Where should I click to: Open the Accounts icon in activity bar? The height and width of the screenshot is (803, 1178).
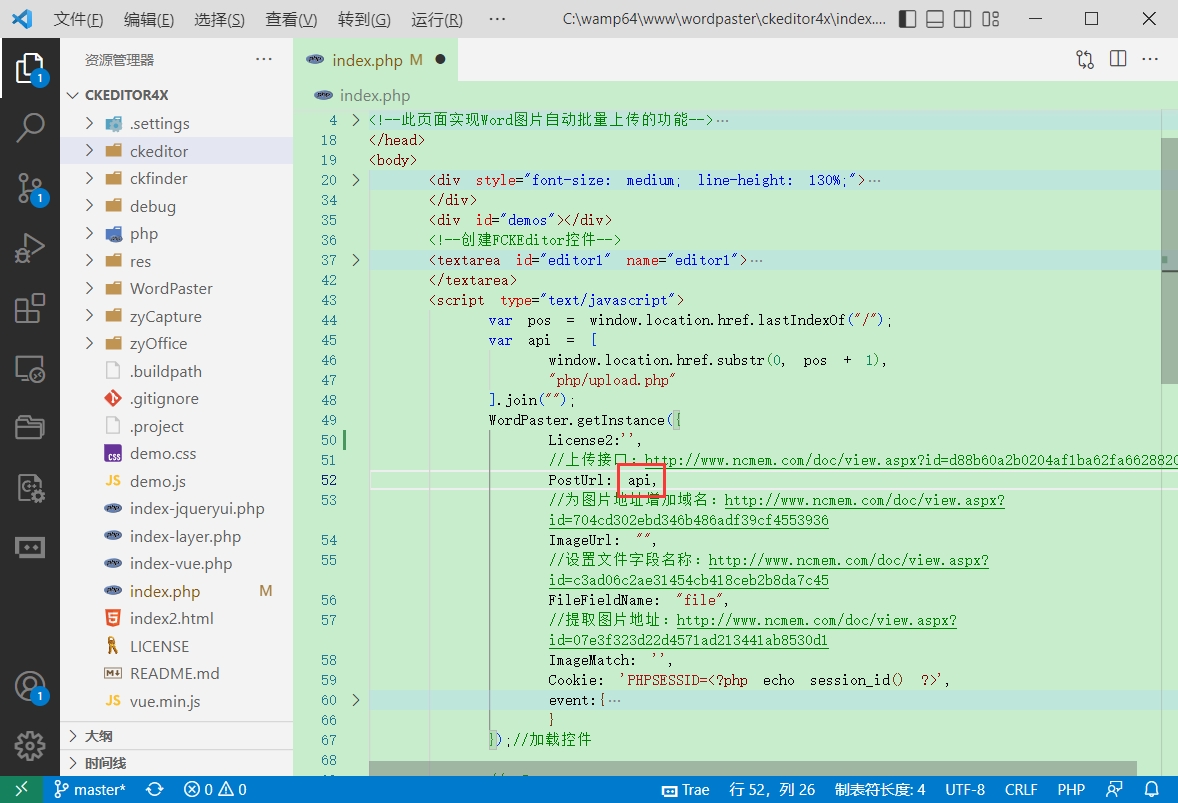click(30, 686)
